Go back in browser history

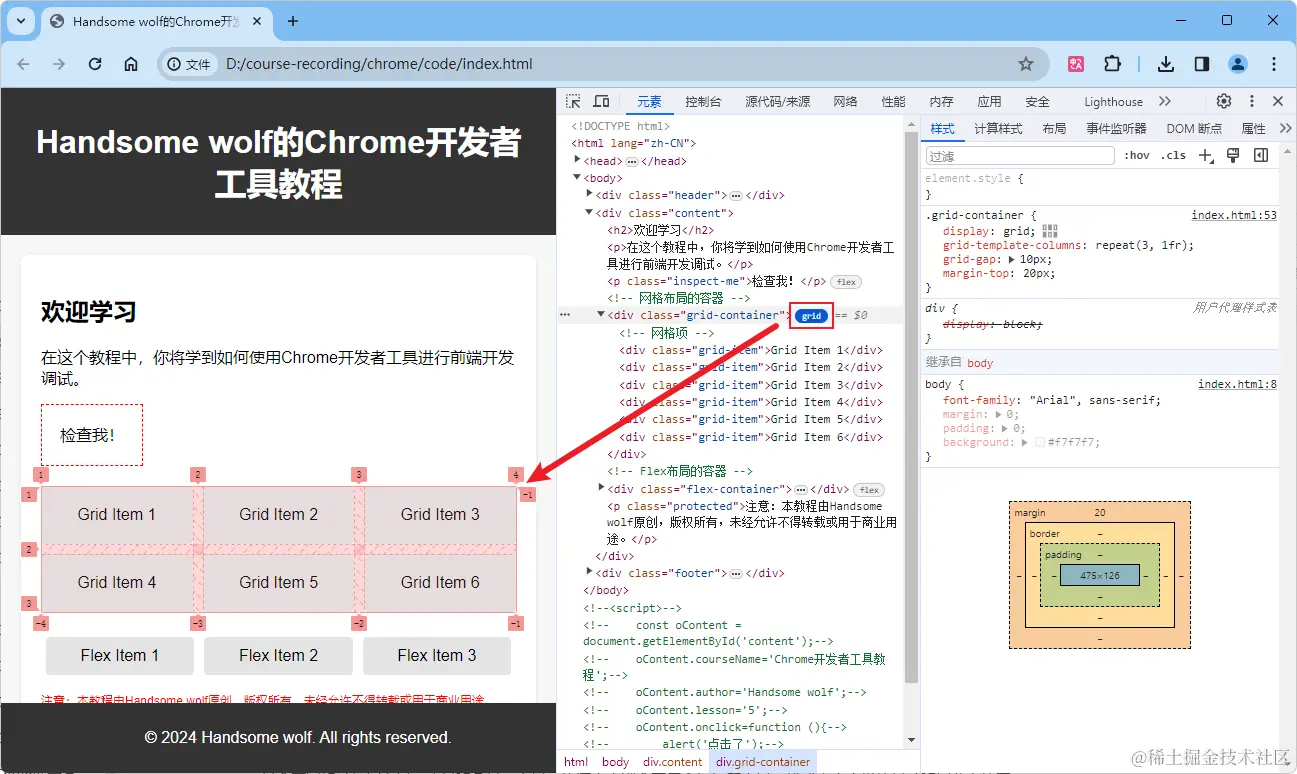[23, 64]
